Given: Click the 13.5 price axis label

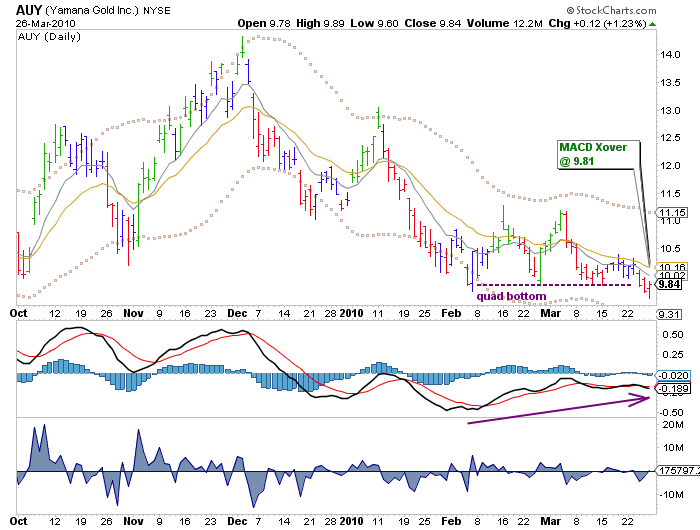Looking at the screenshot, I should coord(670,83).
